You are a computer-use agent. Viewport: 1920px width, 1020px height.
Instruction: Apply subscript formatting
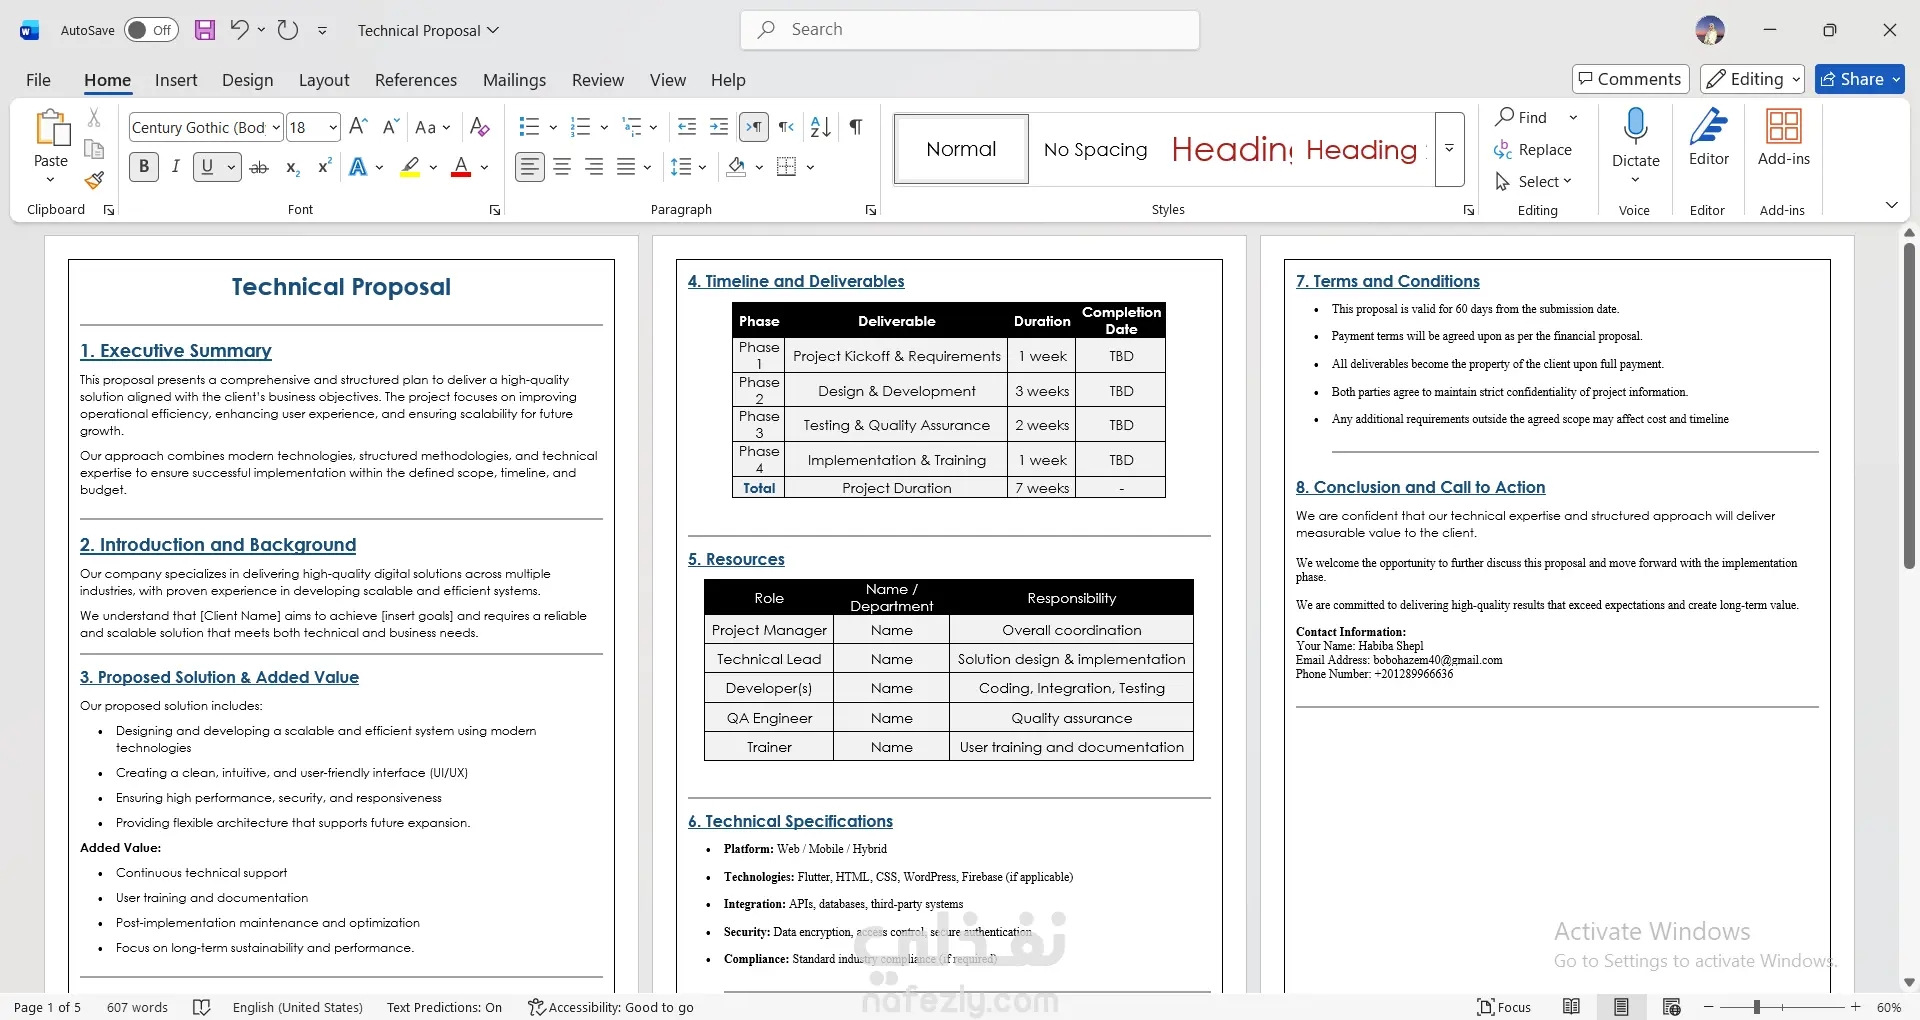pos(292,167)
